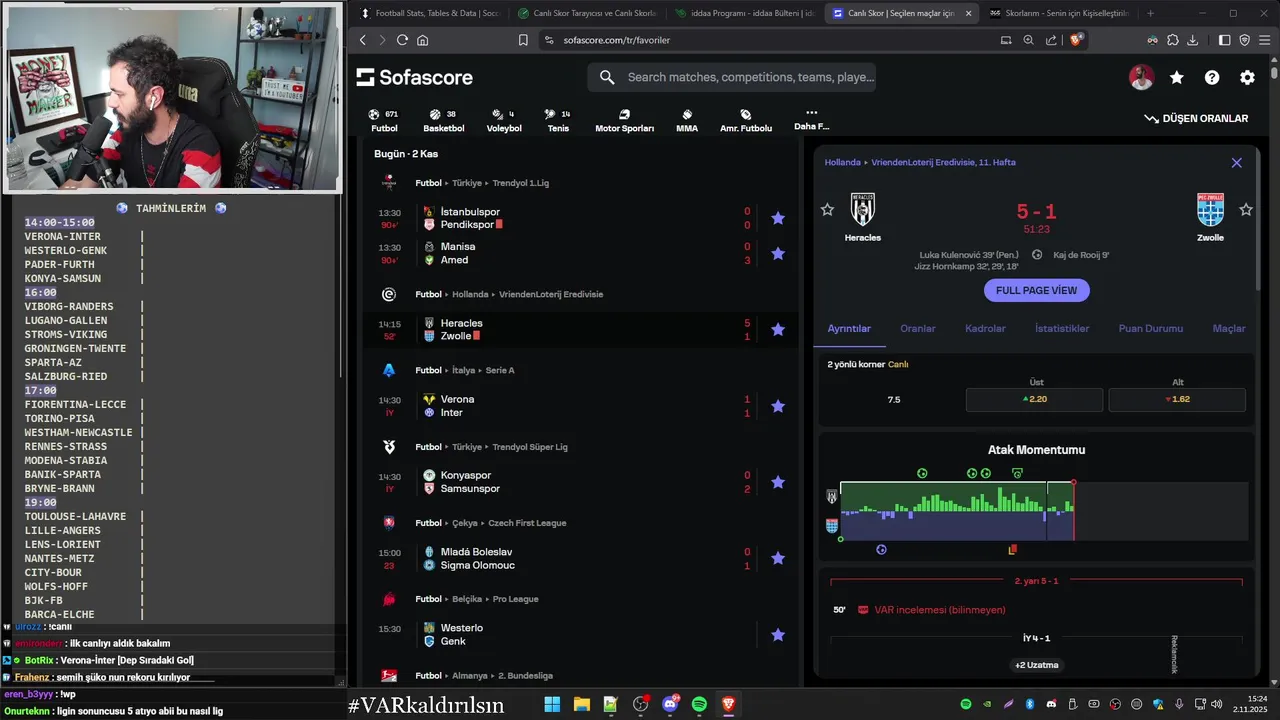Go to the browser home page
The image size is (1280, 720).
[423, 40]
